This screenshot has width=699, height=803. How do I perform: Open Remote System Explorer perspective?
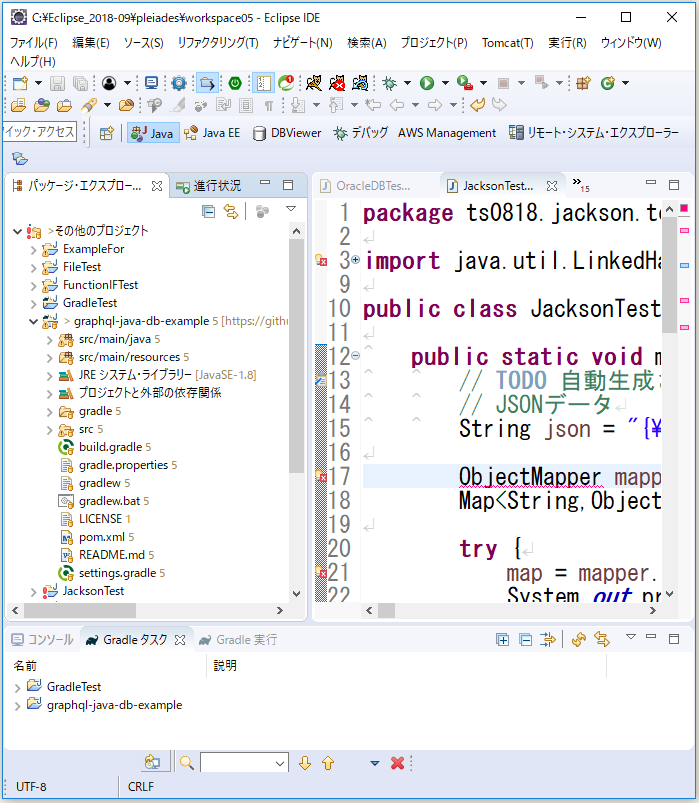tap(594, 133)
